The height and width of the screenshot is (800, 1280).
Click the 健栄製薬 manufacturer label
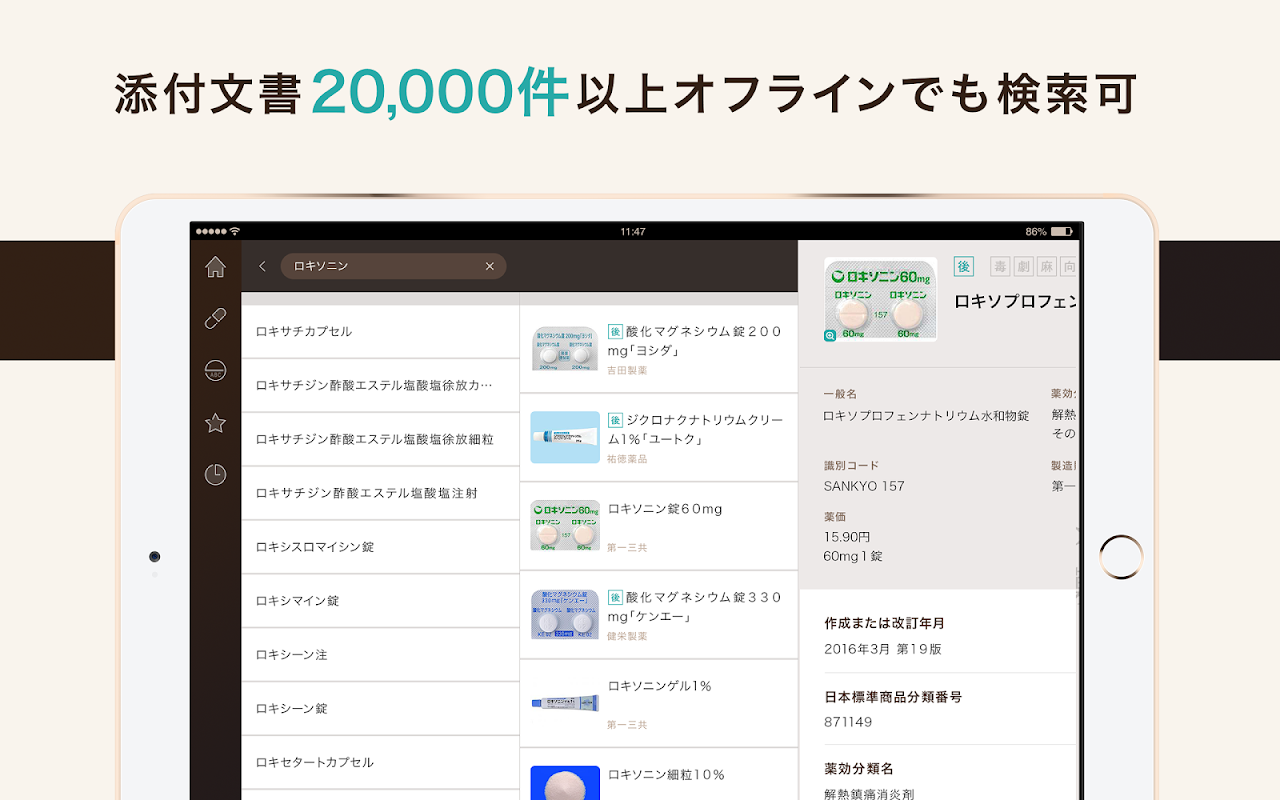[x=627, y=636]
